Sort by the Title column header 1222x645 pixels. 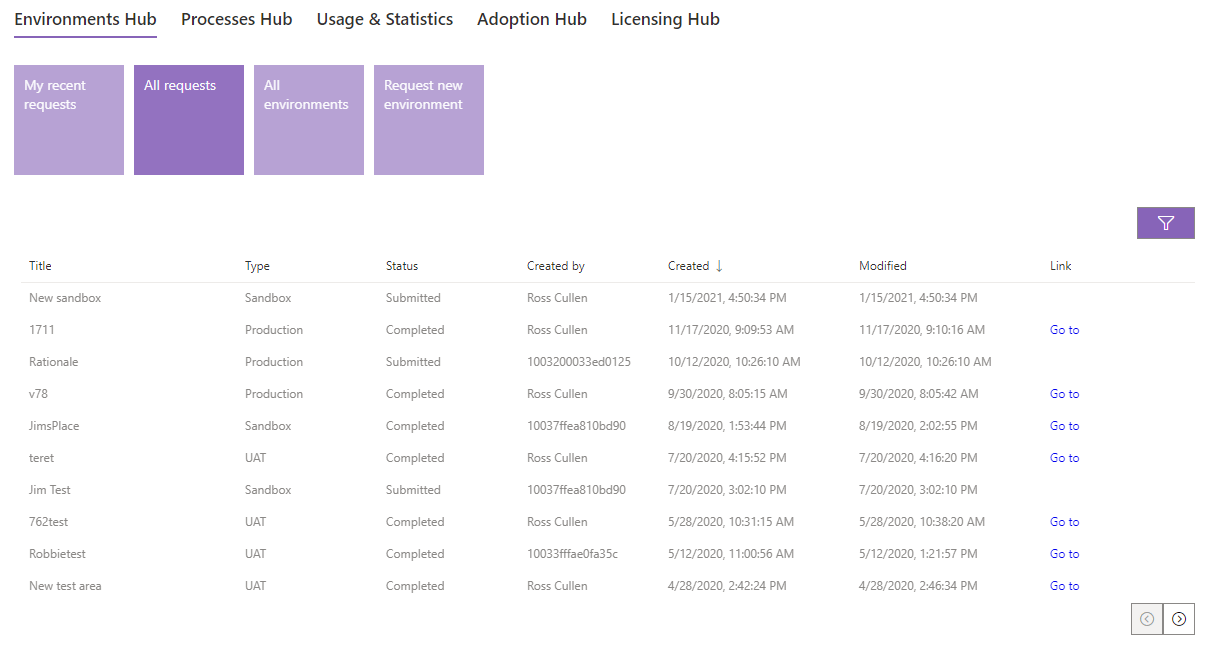point(40,266)
